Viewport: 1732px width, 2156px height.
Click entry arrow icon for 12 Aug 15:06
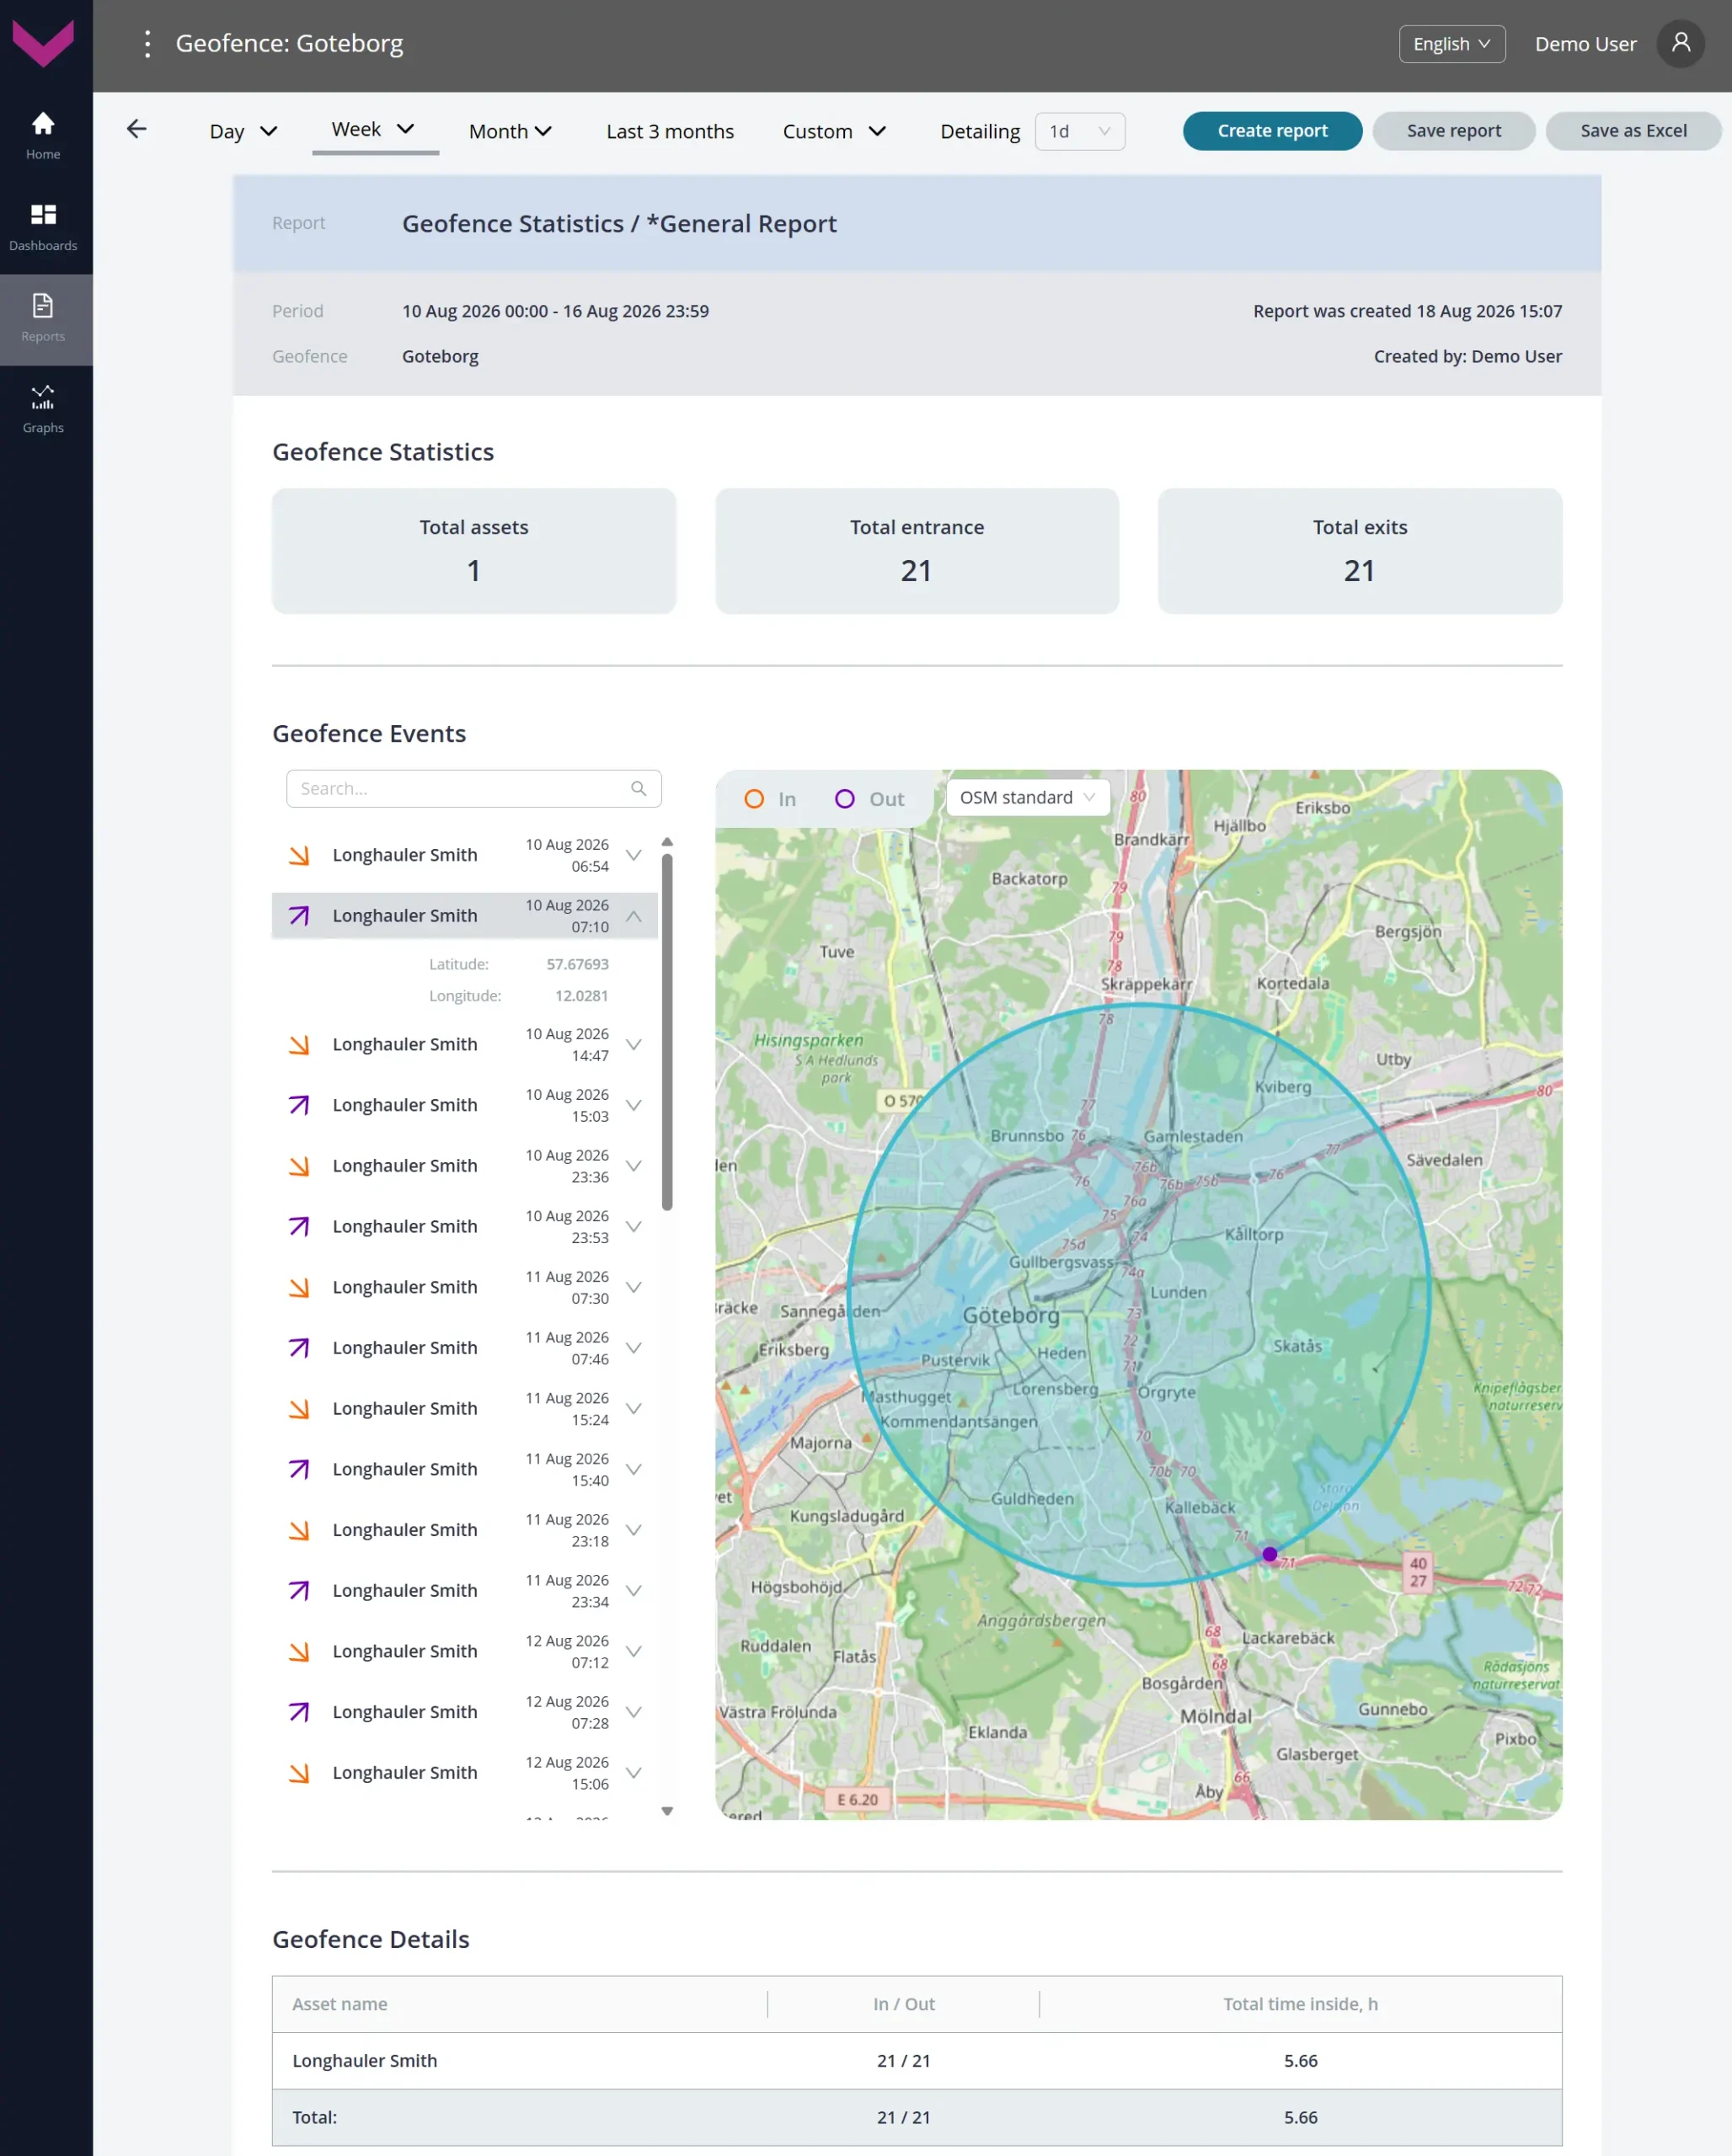tap(299, 1773)
